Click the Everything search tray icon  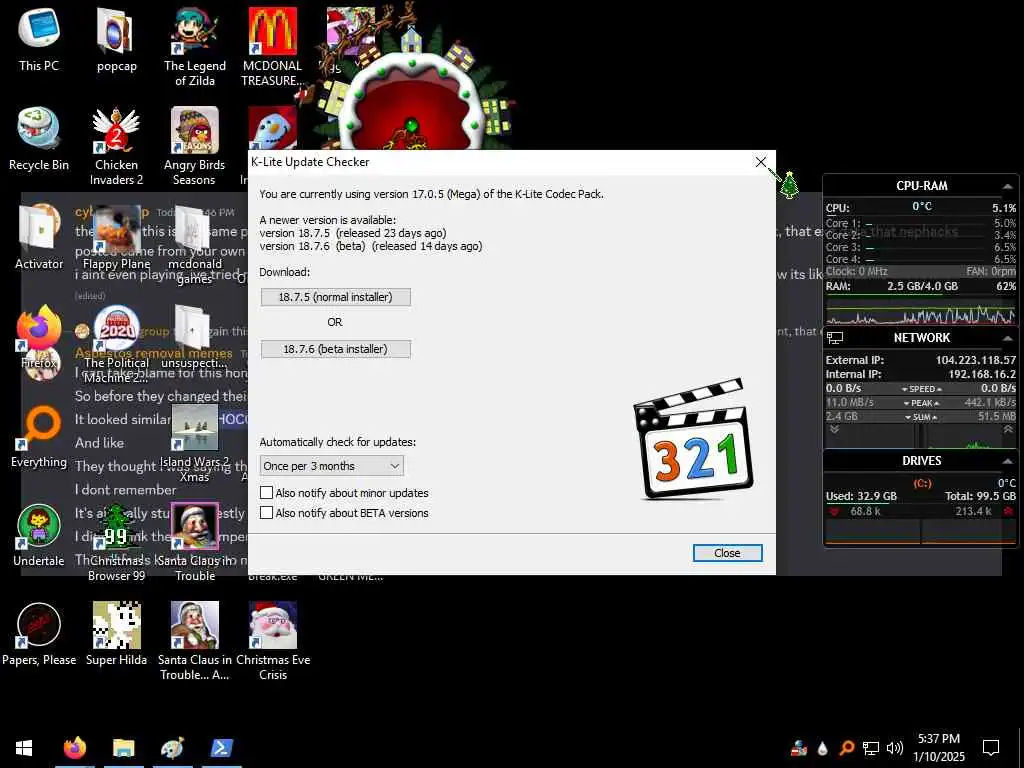[x=846, y=748]
